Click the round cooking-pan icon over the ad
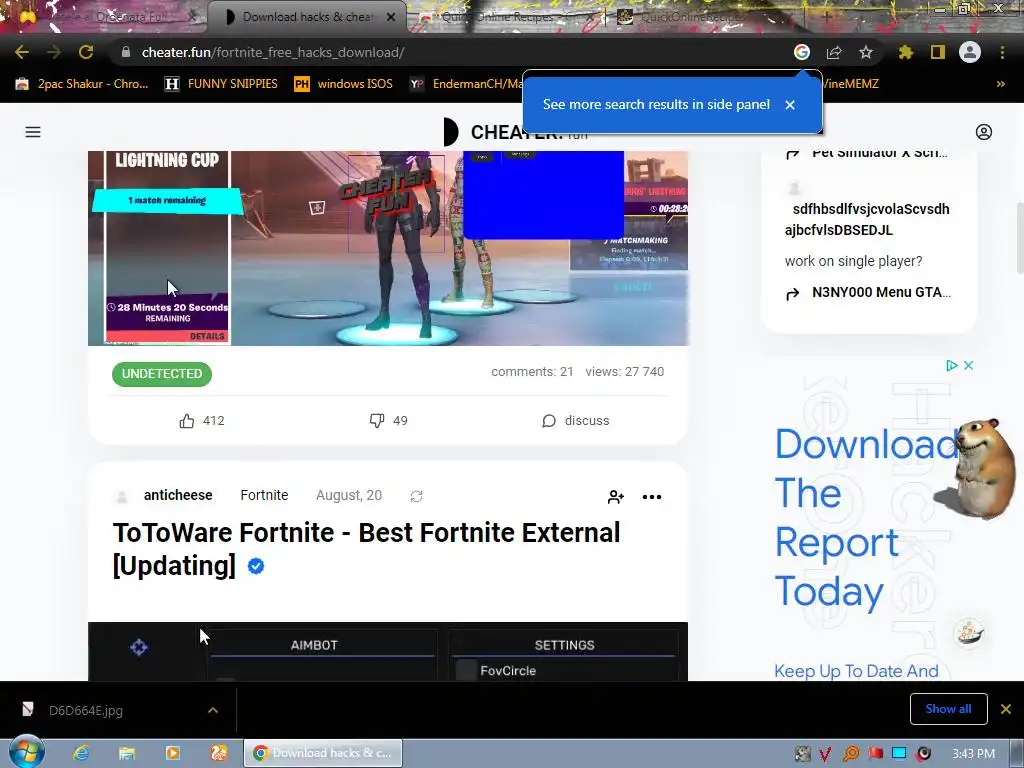The image size is (1024, 768). coord(969,632)
